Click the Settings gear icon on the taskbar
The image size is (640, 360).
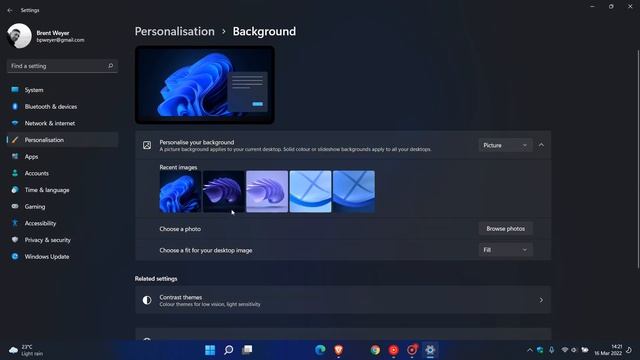click(430, 350)
